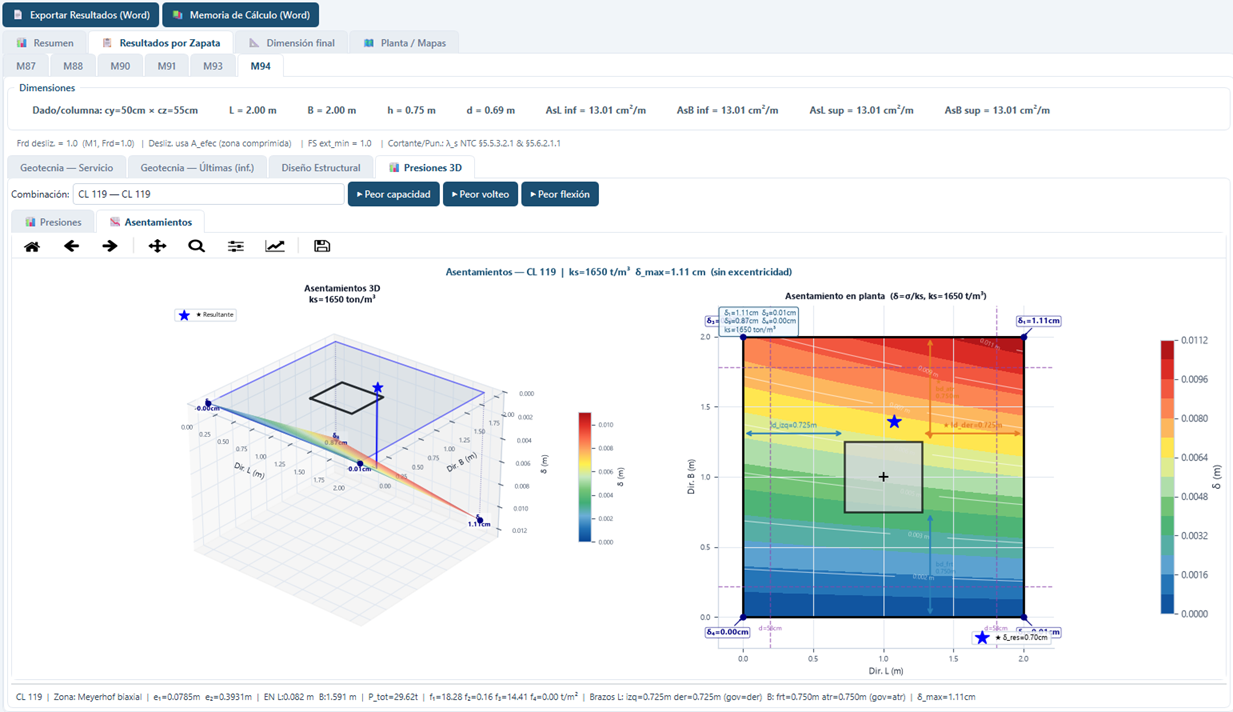View the Diseño Estructural tab

[x=321, y=168]
